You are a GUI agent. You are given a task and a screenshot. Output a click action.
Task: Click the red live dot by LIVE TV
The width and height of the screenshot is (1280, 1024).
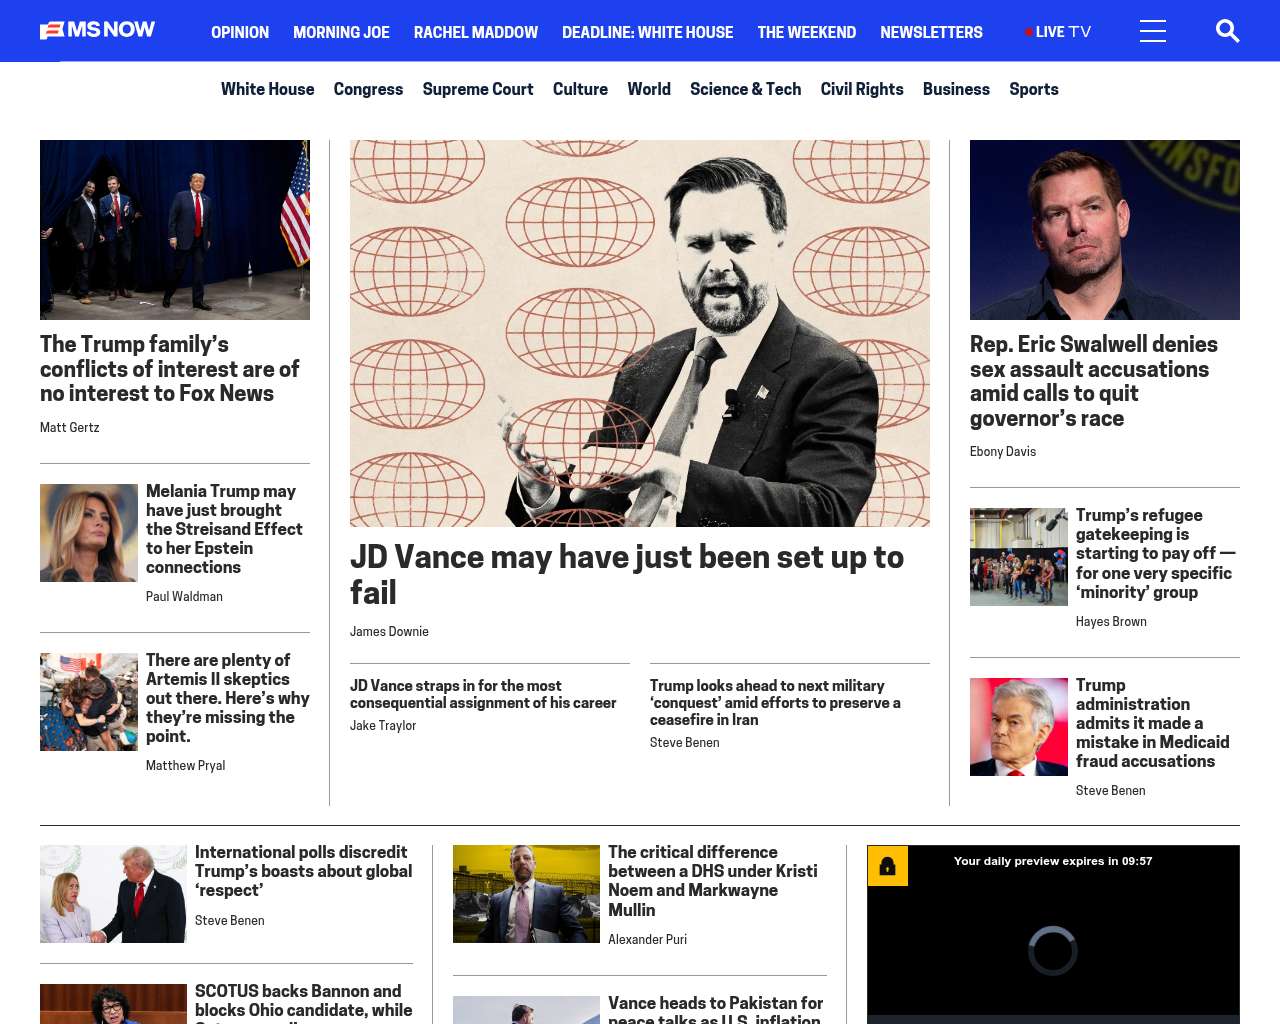click(1028, 32)
